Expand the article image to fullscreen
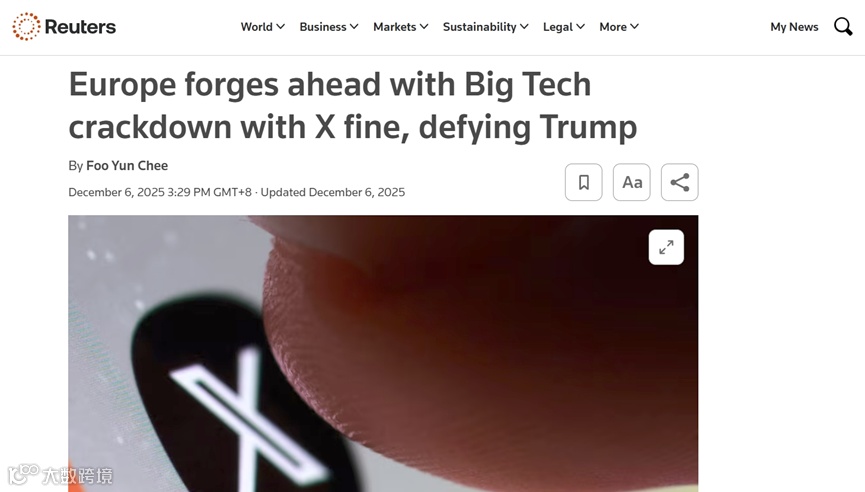This screenshot has height=492, width=865. 666,247
